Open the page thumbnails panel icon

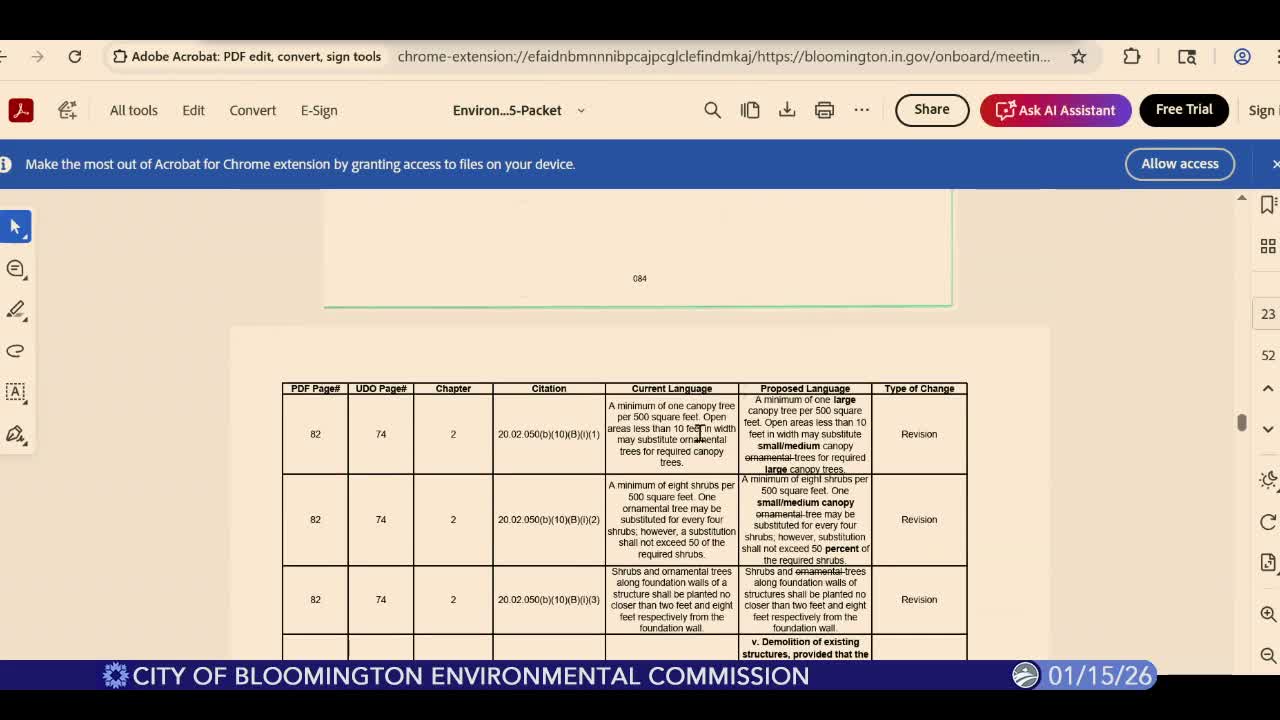[1267, 245]
